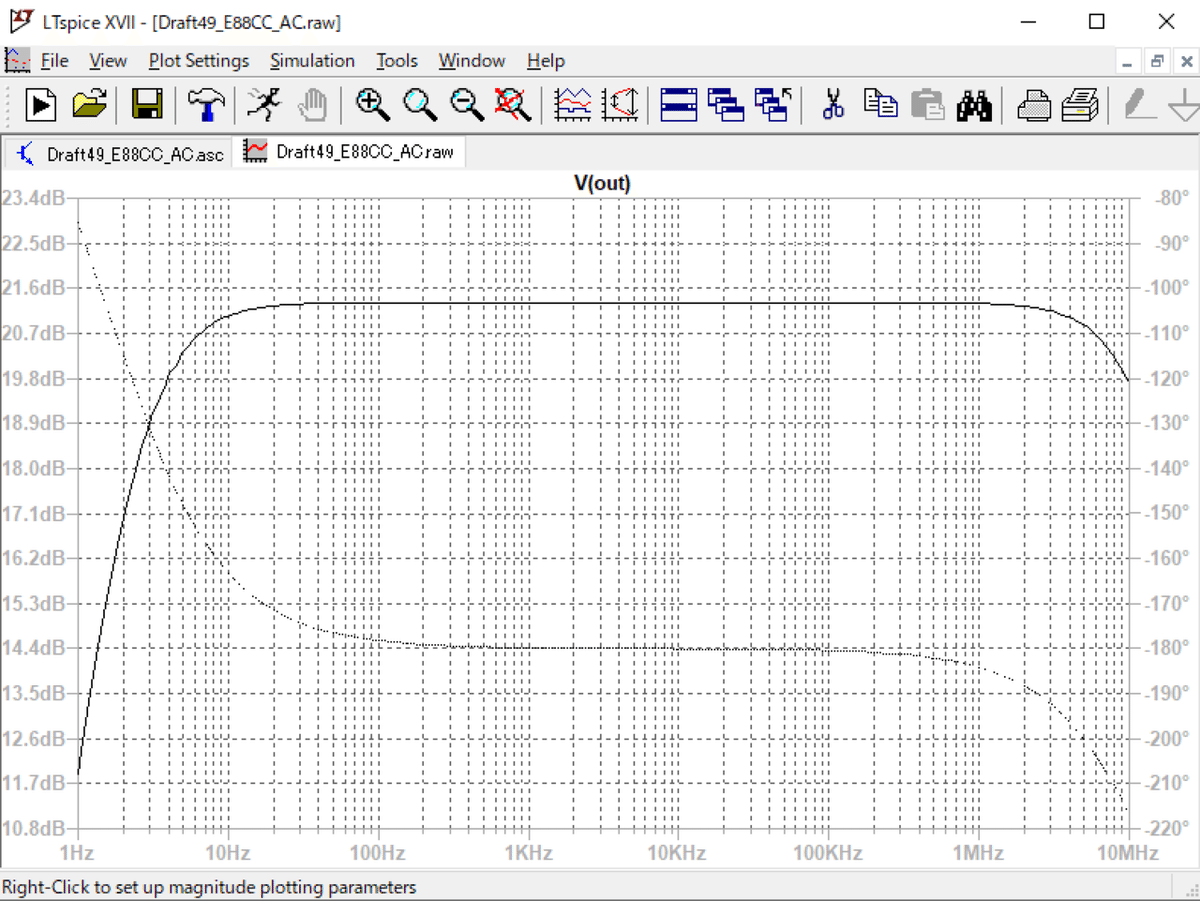Click the scissors Cut icon
Viewport: 1200px width, 901px height.
pos(832,104)
